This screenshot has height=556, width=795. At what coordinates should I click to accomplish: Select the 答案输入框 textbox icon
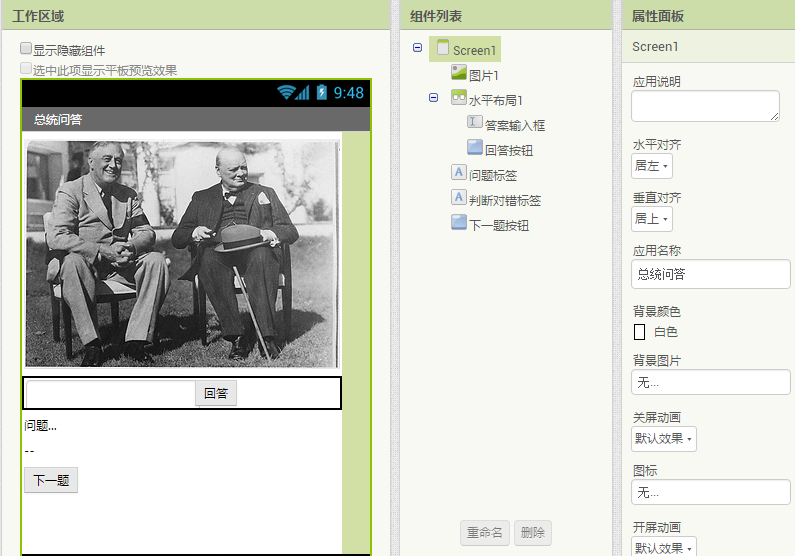(x=475, y=123)
